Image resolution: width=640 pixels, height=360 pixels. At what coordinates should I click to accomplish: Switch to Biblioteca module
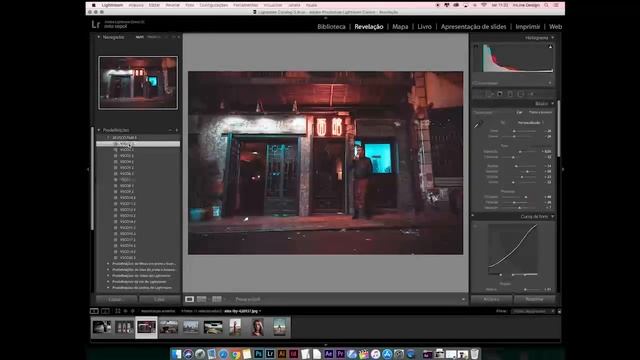(331, 27)
